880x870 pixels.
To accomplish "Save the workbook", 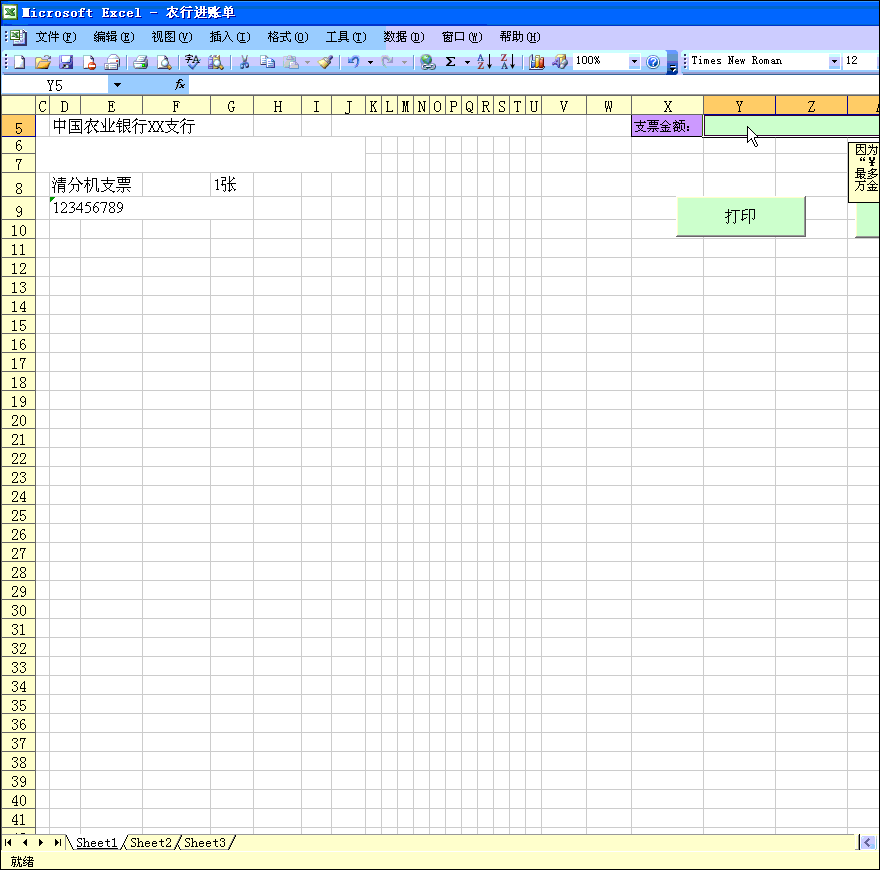I will 66,61.
